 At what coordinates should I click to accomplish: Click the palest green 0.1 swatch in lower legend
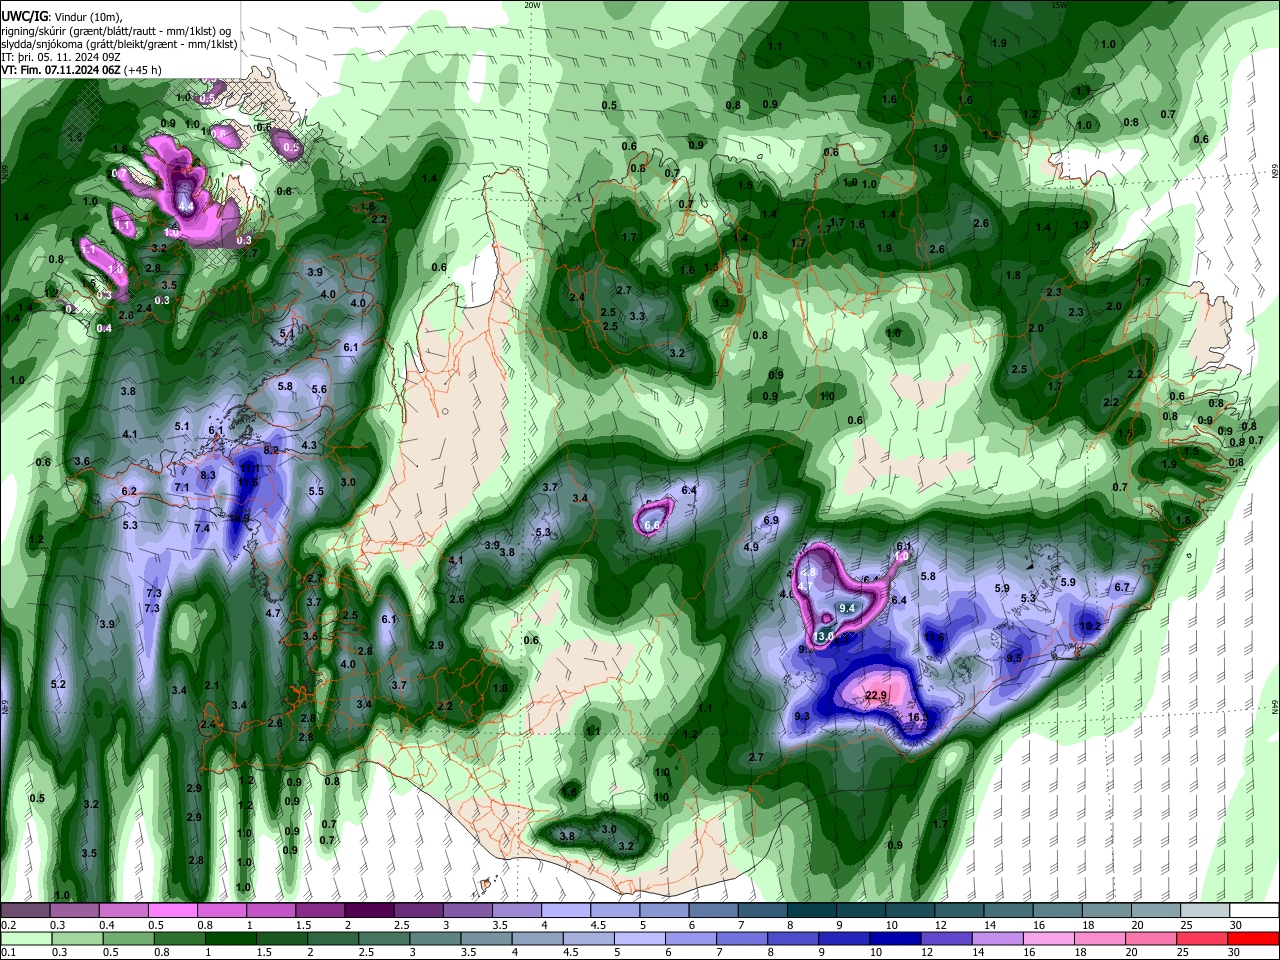click(26, 938)
